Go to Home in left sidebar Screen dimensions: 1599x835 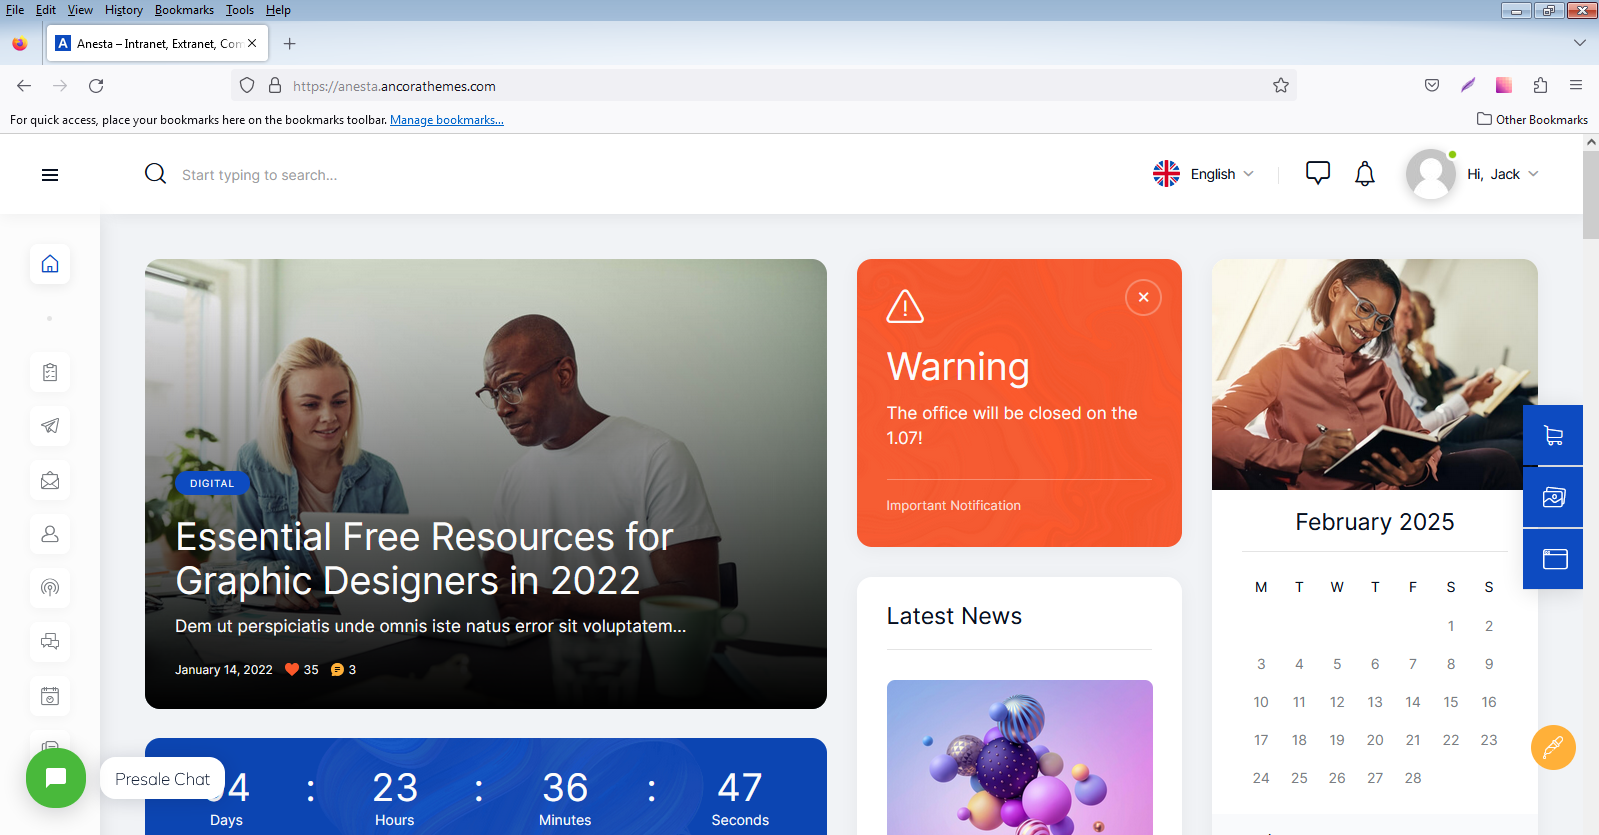coord(50,264)
